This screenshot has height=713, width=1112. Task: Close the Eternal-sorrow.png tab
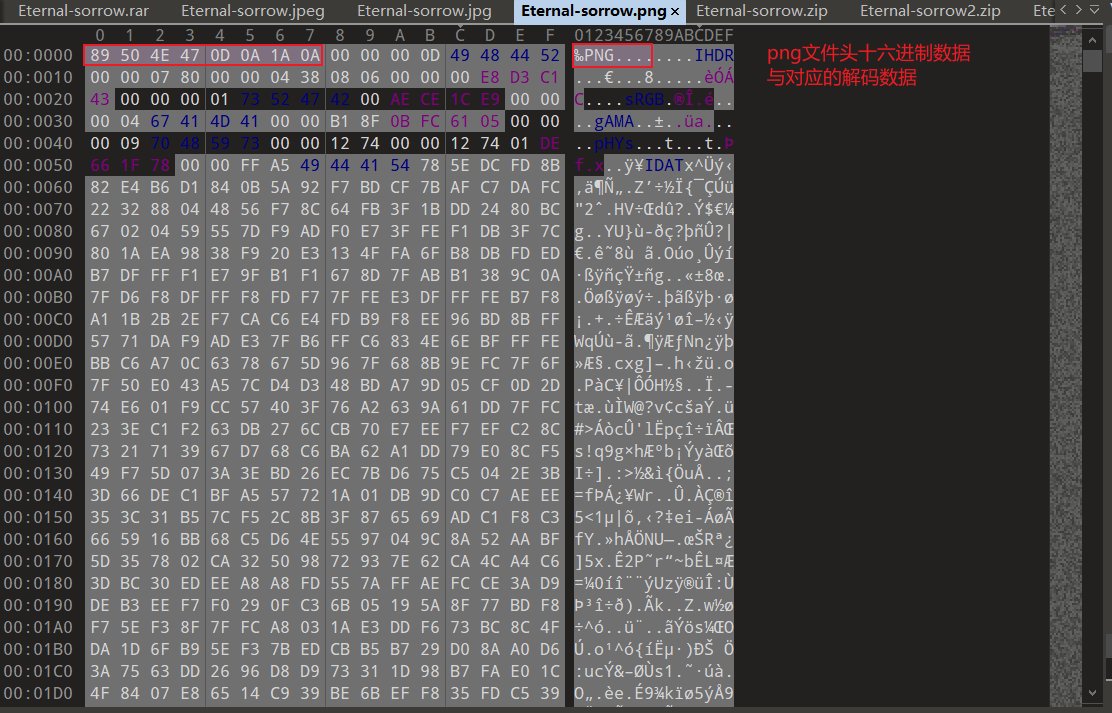click(x=674, y=11)
